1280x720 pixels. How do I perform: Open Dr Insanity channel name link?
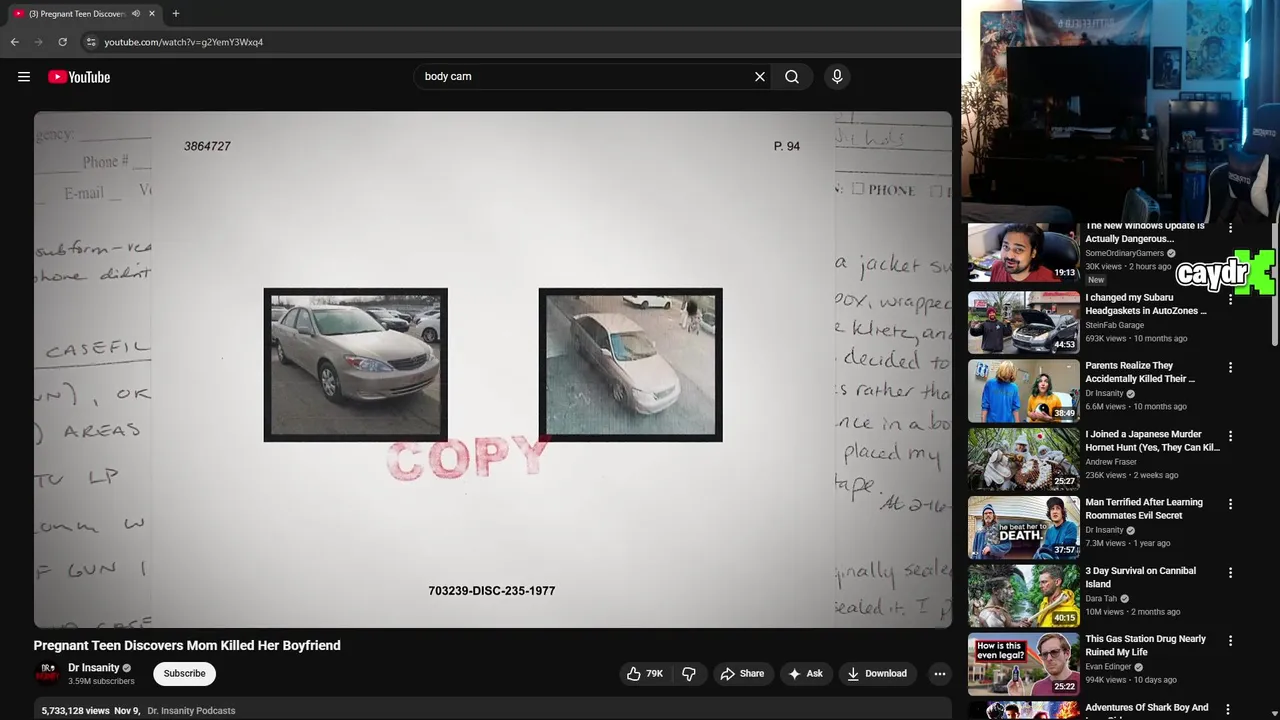coord(93,668)
